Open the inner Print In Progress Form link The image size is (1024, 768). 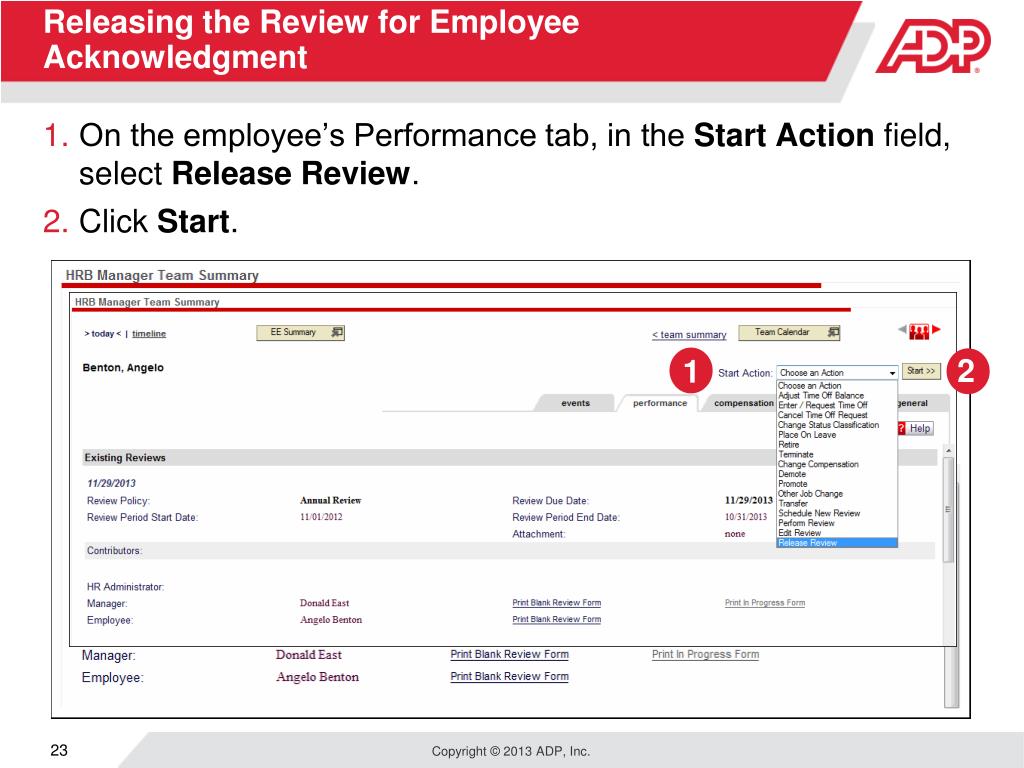pyautogui.click(x=765, y=603)
